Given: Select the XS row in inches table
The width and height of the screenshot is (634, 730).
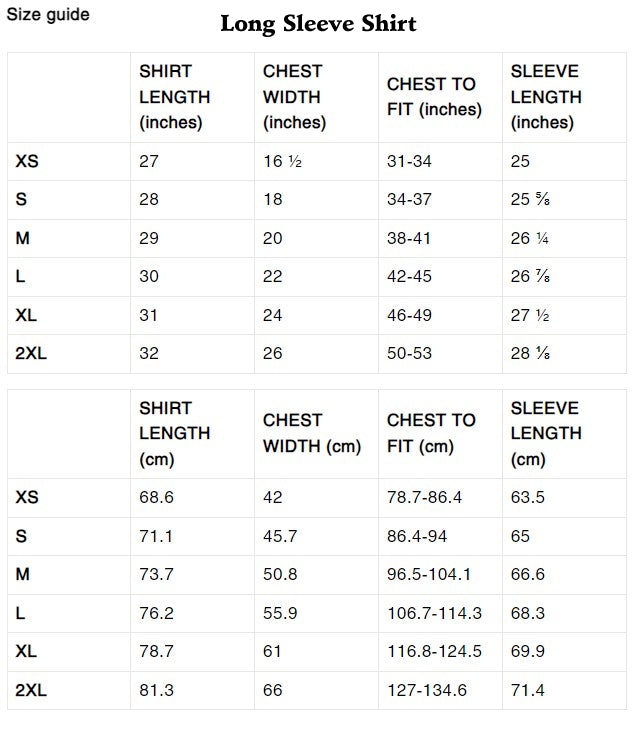Looking at the screenshot, I should [27, 161].
